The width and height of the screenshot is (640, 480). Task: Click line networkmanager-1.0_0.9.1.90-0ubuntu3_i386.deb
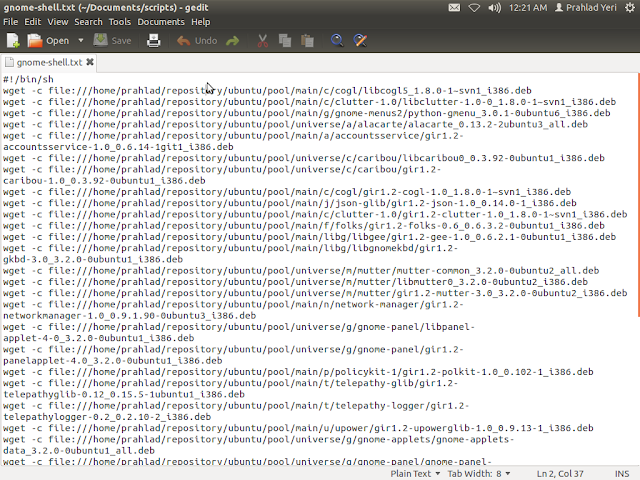click(129, 316)
